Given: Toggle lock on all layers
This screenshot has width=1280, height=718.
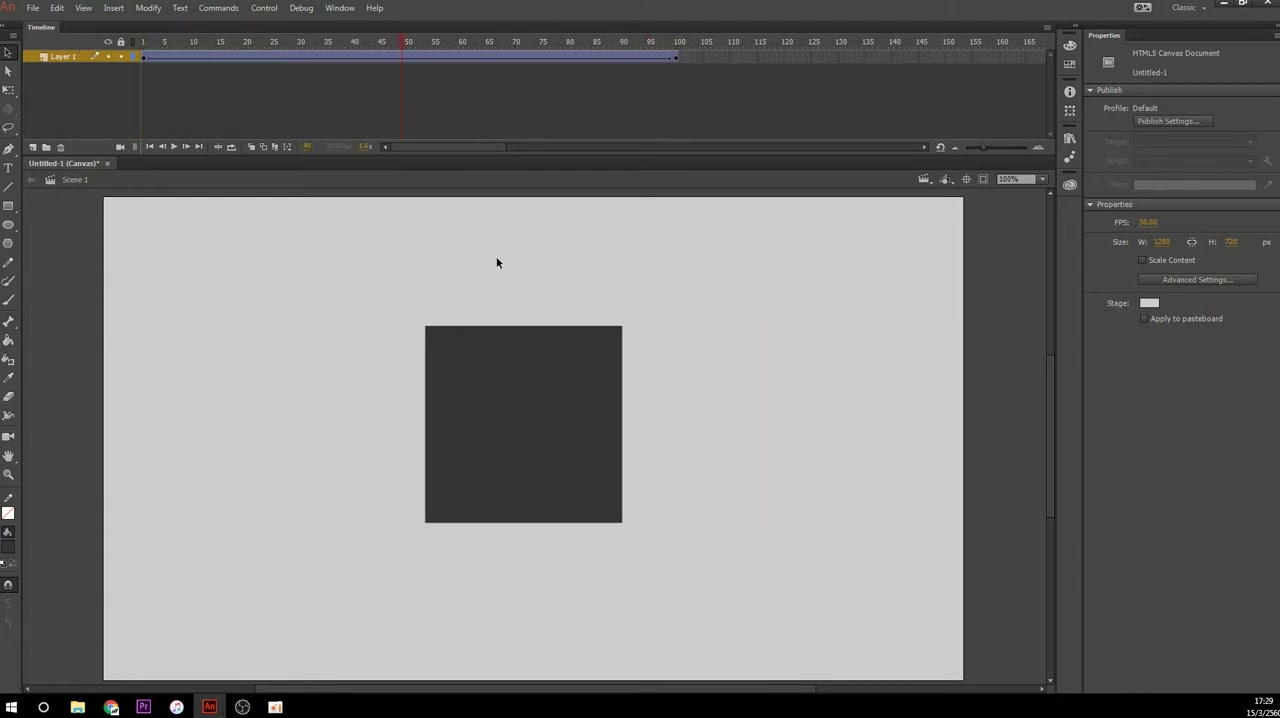Looking at the screenshot, I should pyautogui.click(x=121, y=42).
